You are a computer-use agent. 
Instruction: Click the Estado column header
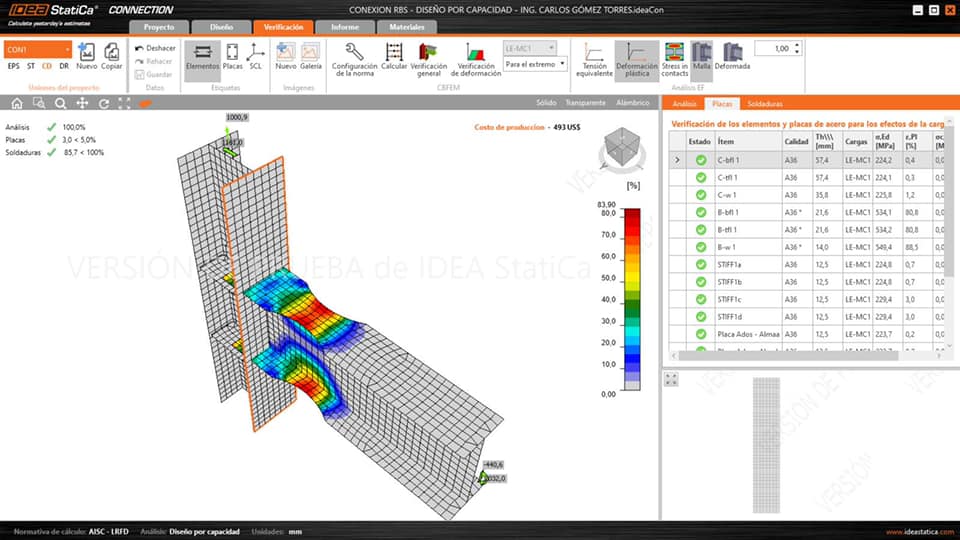click(699, 141)
